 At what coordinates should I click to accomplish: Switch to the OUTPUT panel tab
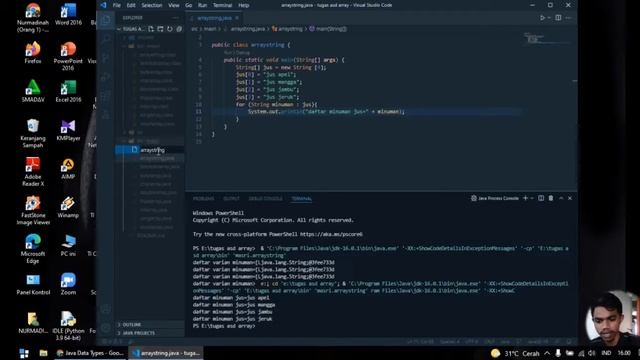[231, 199]
